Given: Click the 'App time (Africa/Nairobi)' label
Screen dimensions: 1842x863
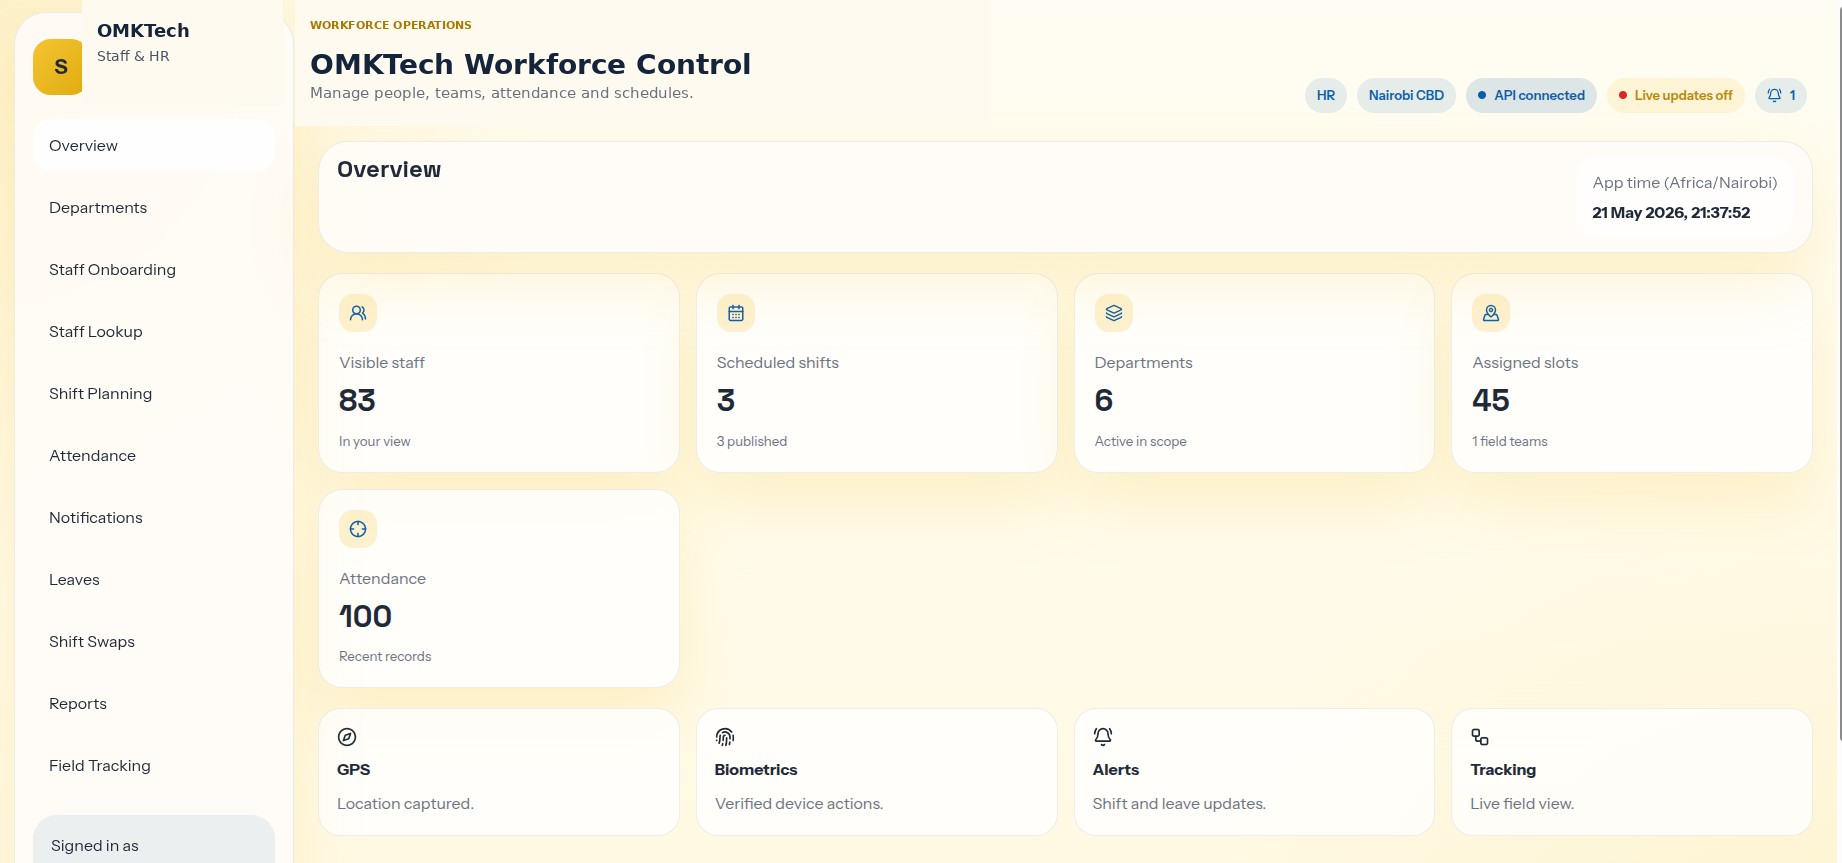Looking at the screenshot, I should 1685,183.
